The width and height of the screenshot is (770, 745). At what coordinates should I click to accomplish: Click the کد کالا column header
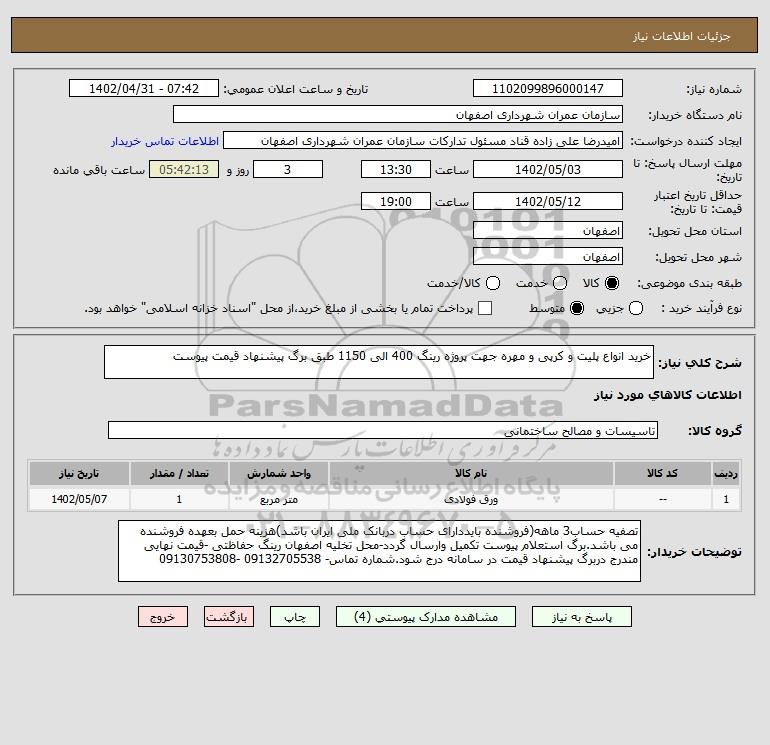(x=662, y=473)
